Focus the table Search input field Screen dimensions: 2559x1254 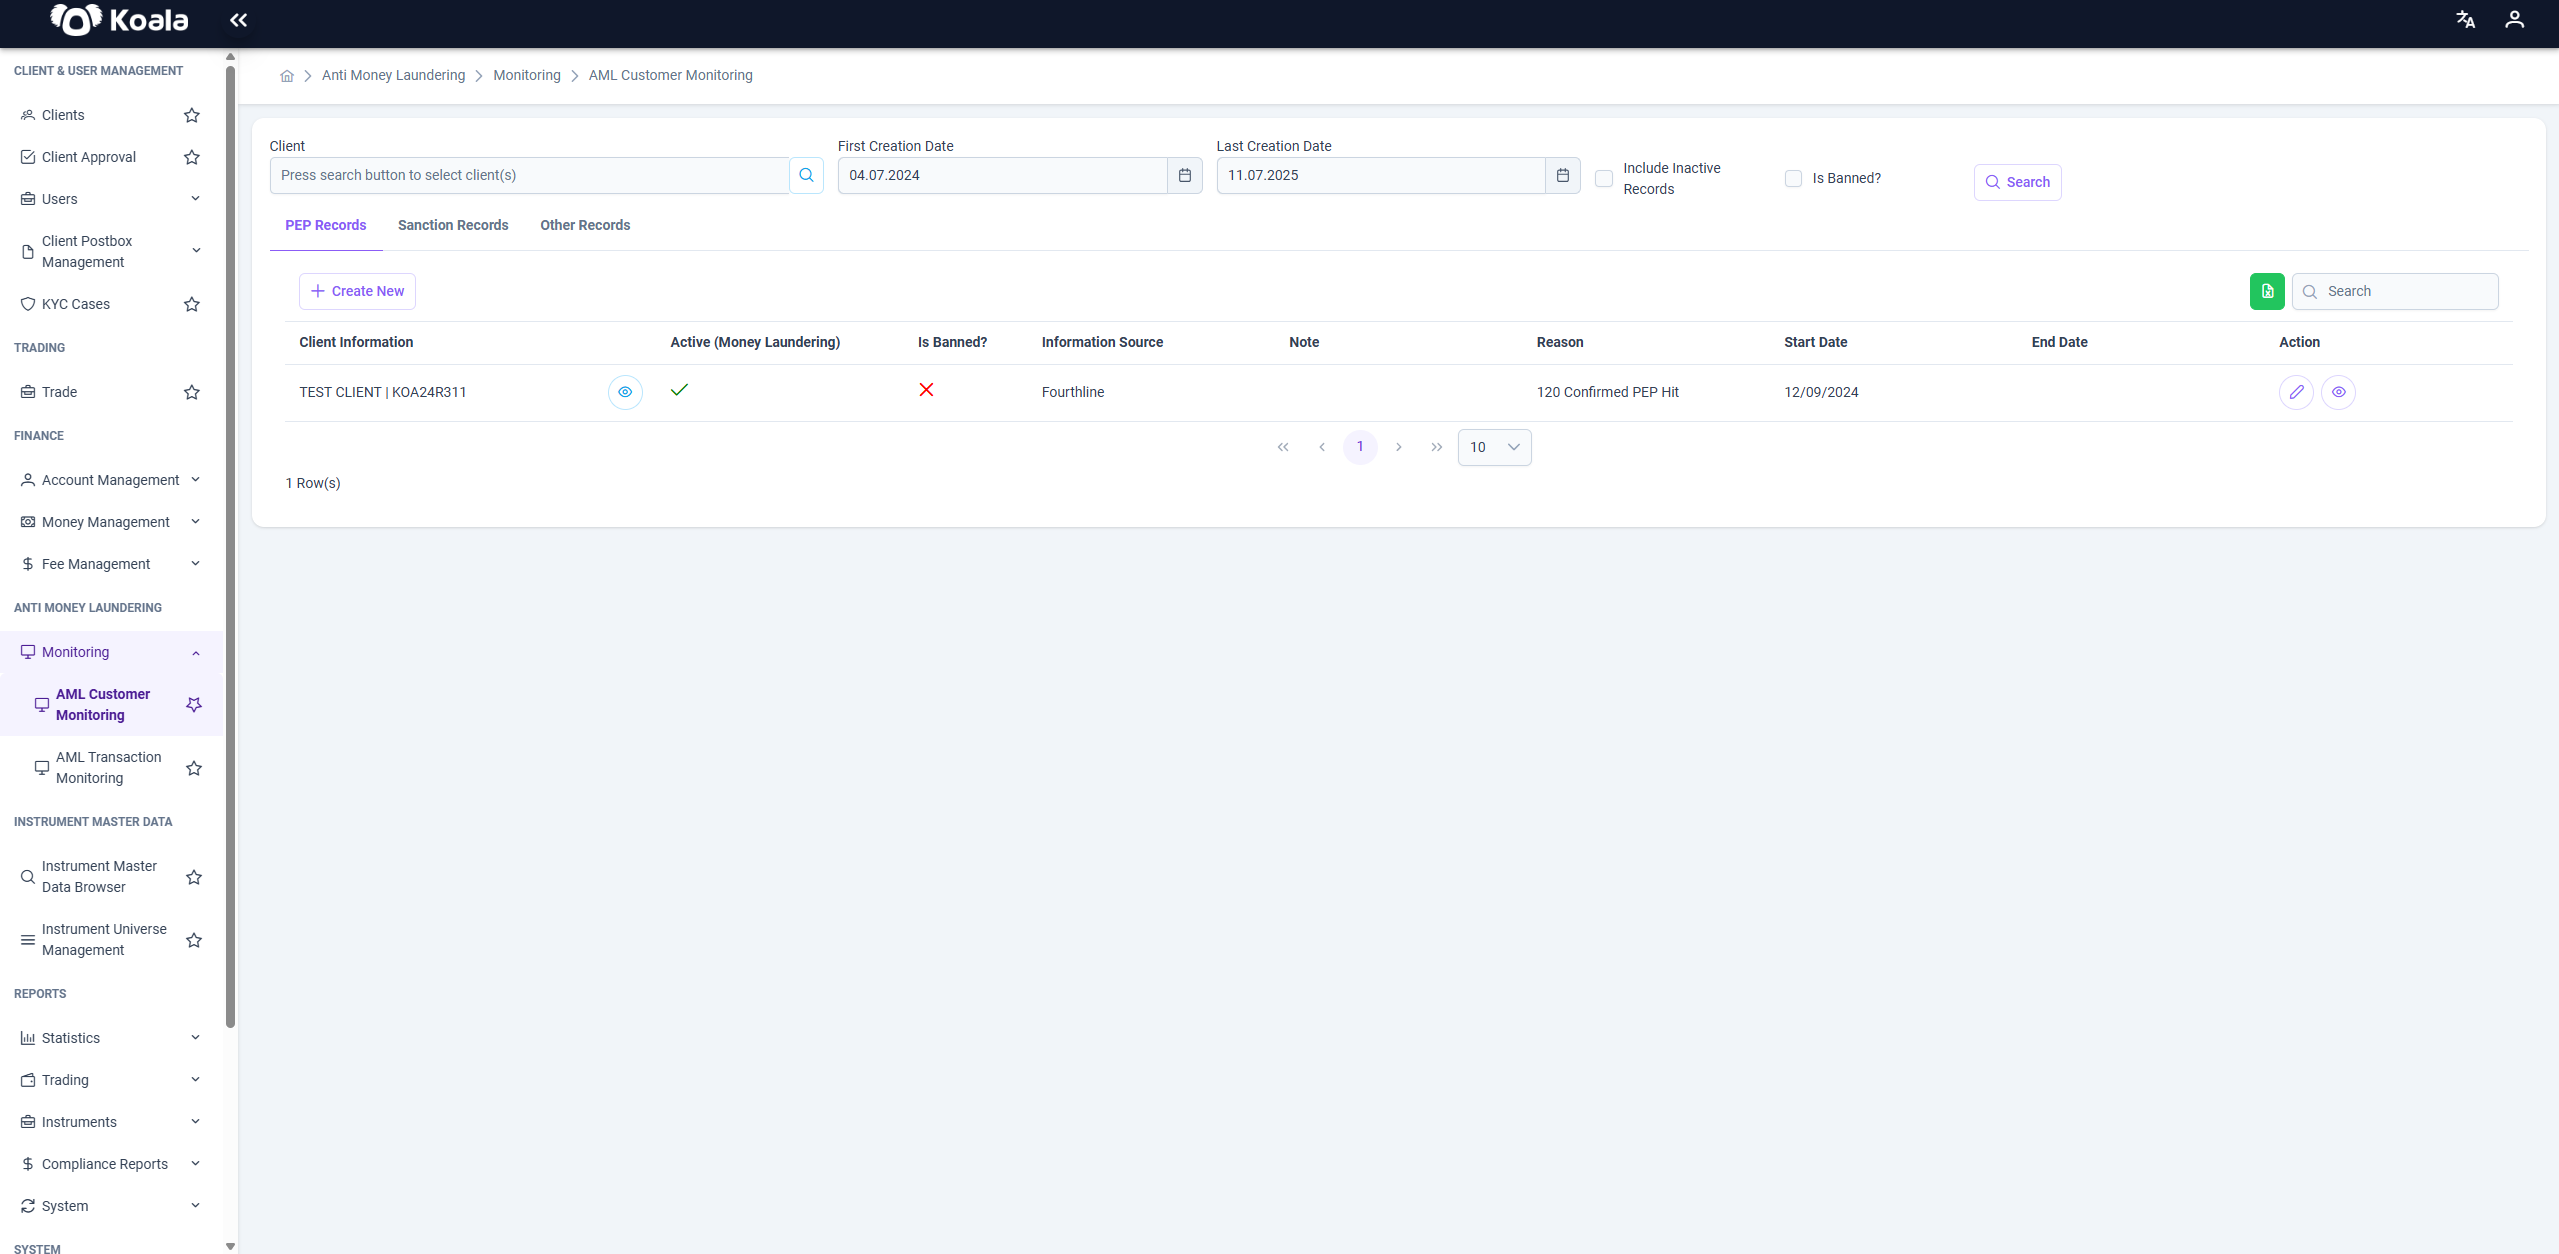pos(2395,291)
